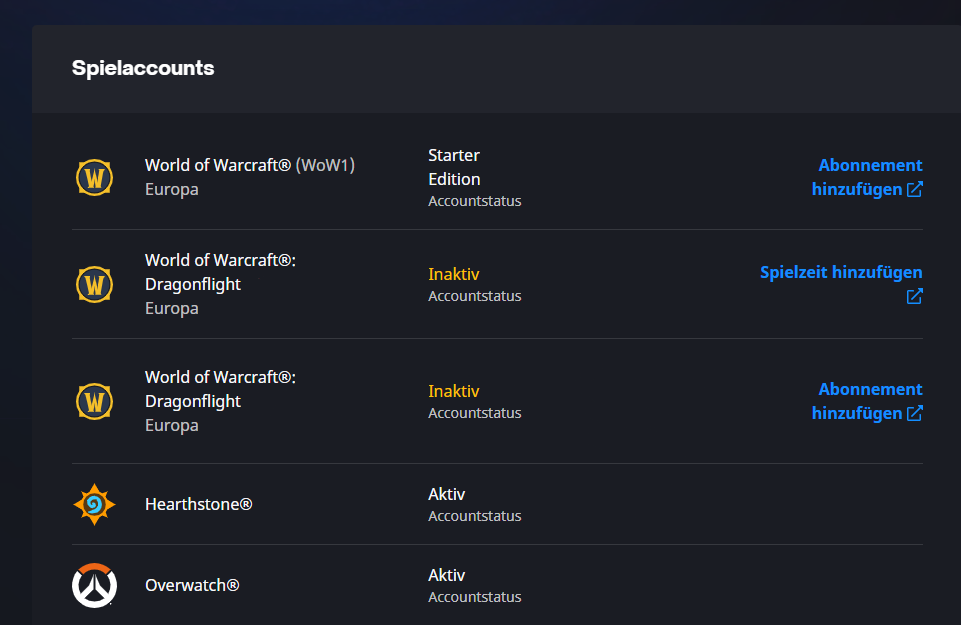Select Dragonflight title in the Spielzeit hinzufügen row
Viewport: 961px width, 625px height.
220,272
